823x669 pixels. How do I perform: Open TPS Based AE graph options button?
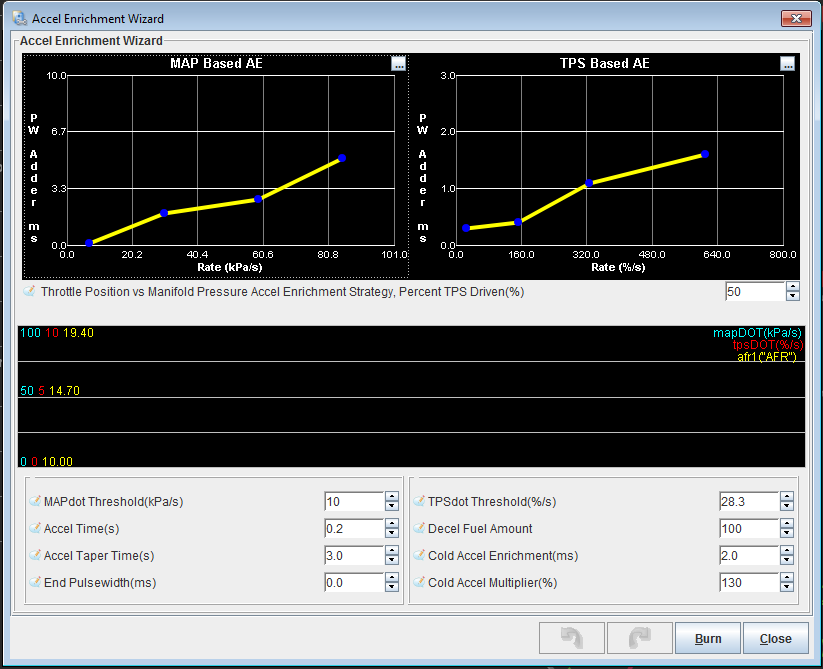pyautogui.click(x=787, y=64)
